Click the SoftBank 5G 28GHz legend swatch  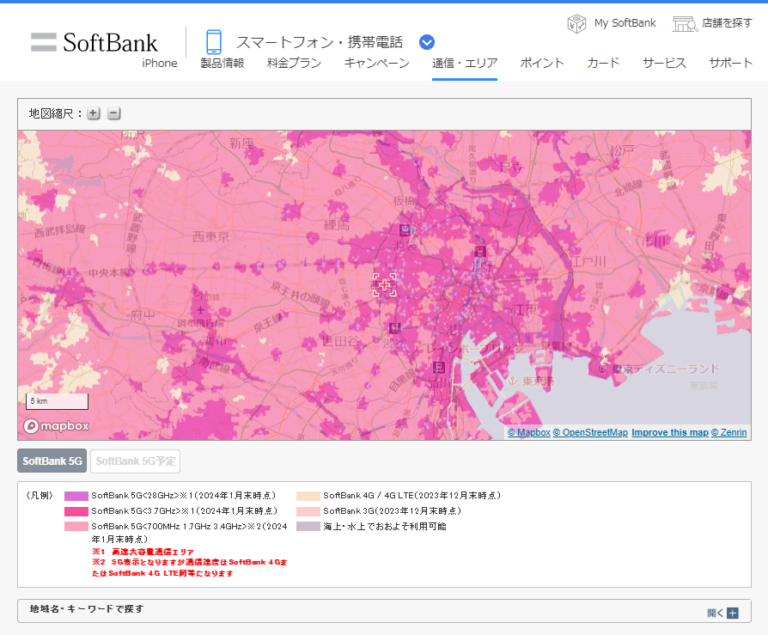(76, 496)
